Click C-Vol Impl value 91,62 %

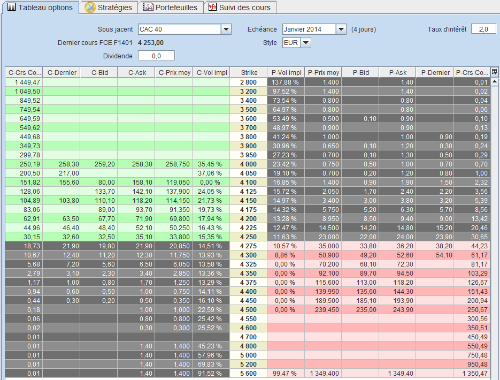[211, 373]
